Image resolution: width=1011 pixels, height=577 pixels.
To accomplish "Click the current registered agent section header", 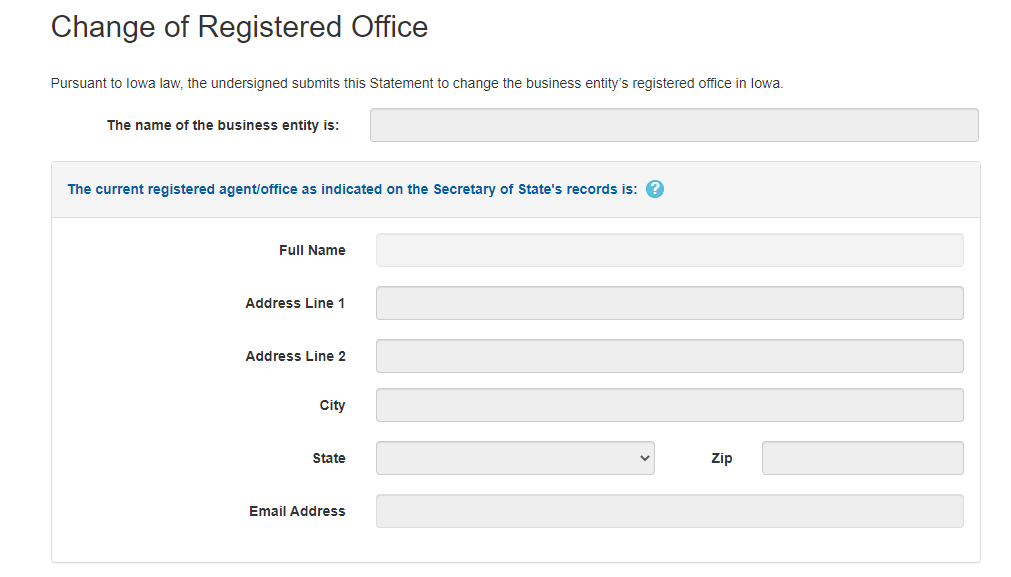I will point(351,189).
